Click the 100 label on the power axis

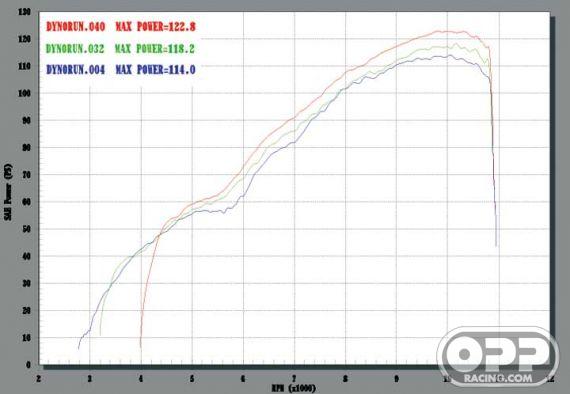pyautogui.click(x=24, y=93)
